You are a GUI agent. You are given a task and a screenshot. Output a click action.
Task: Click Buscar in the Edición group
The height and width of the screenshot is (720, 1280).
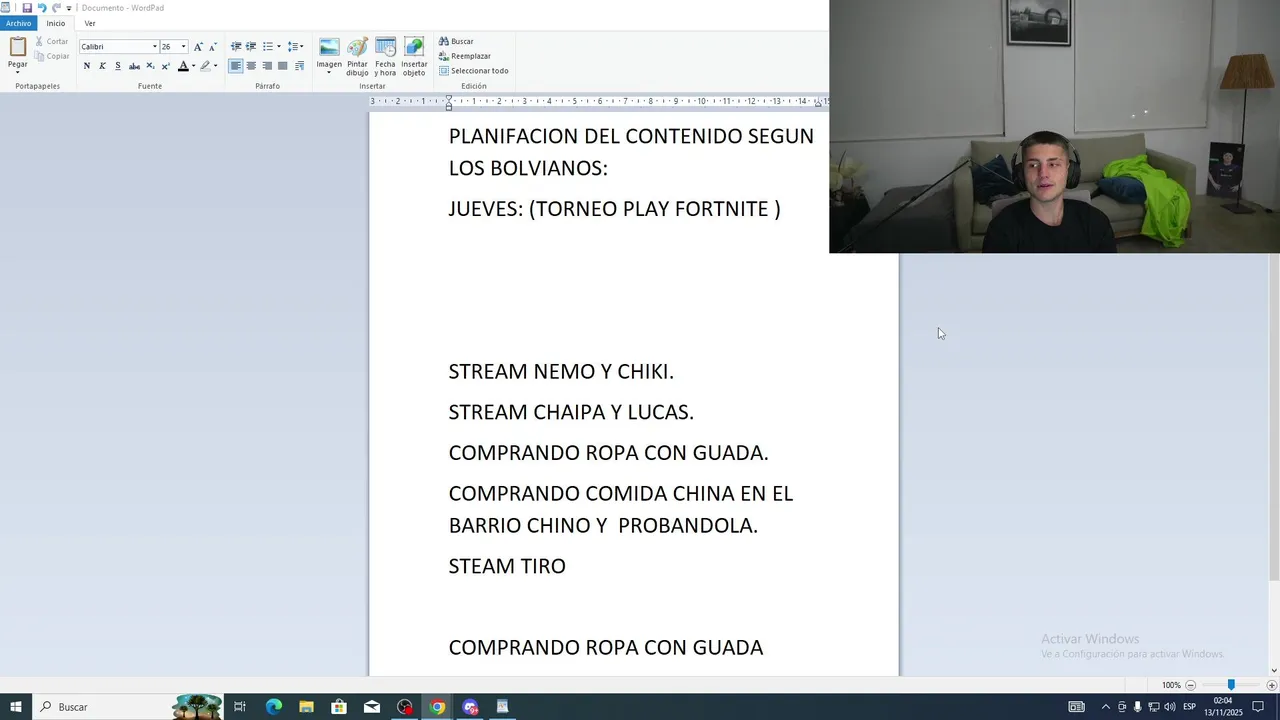[x=456, y=42]
